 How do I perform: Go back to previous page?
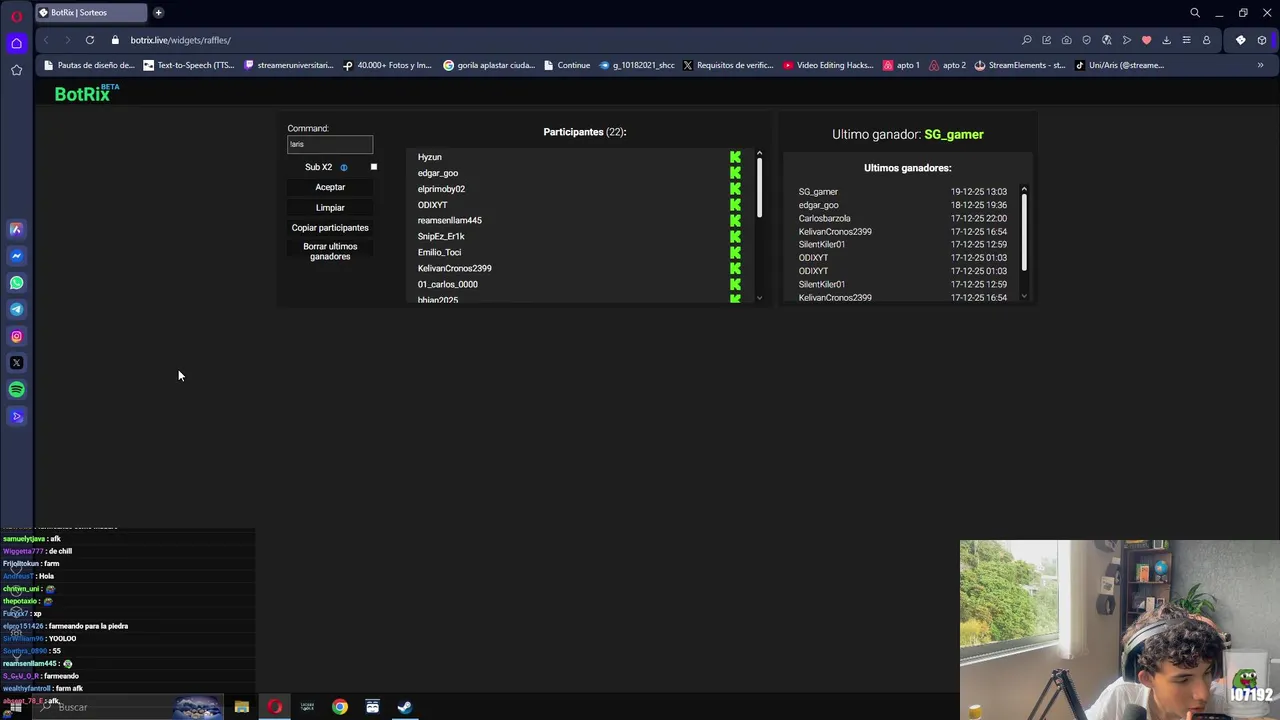[46, 40]
